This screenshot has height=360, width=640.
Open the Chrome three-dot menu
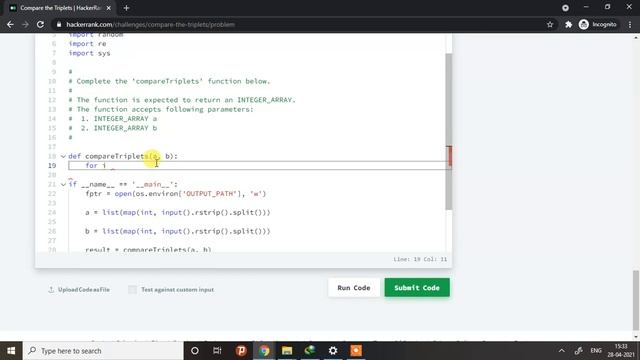pyautogui.click(x=630, y=24)
